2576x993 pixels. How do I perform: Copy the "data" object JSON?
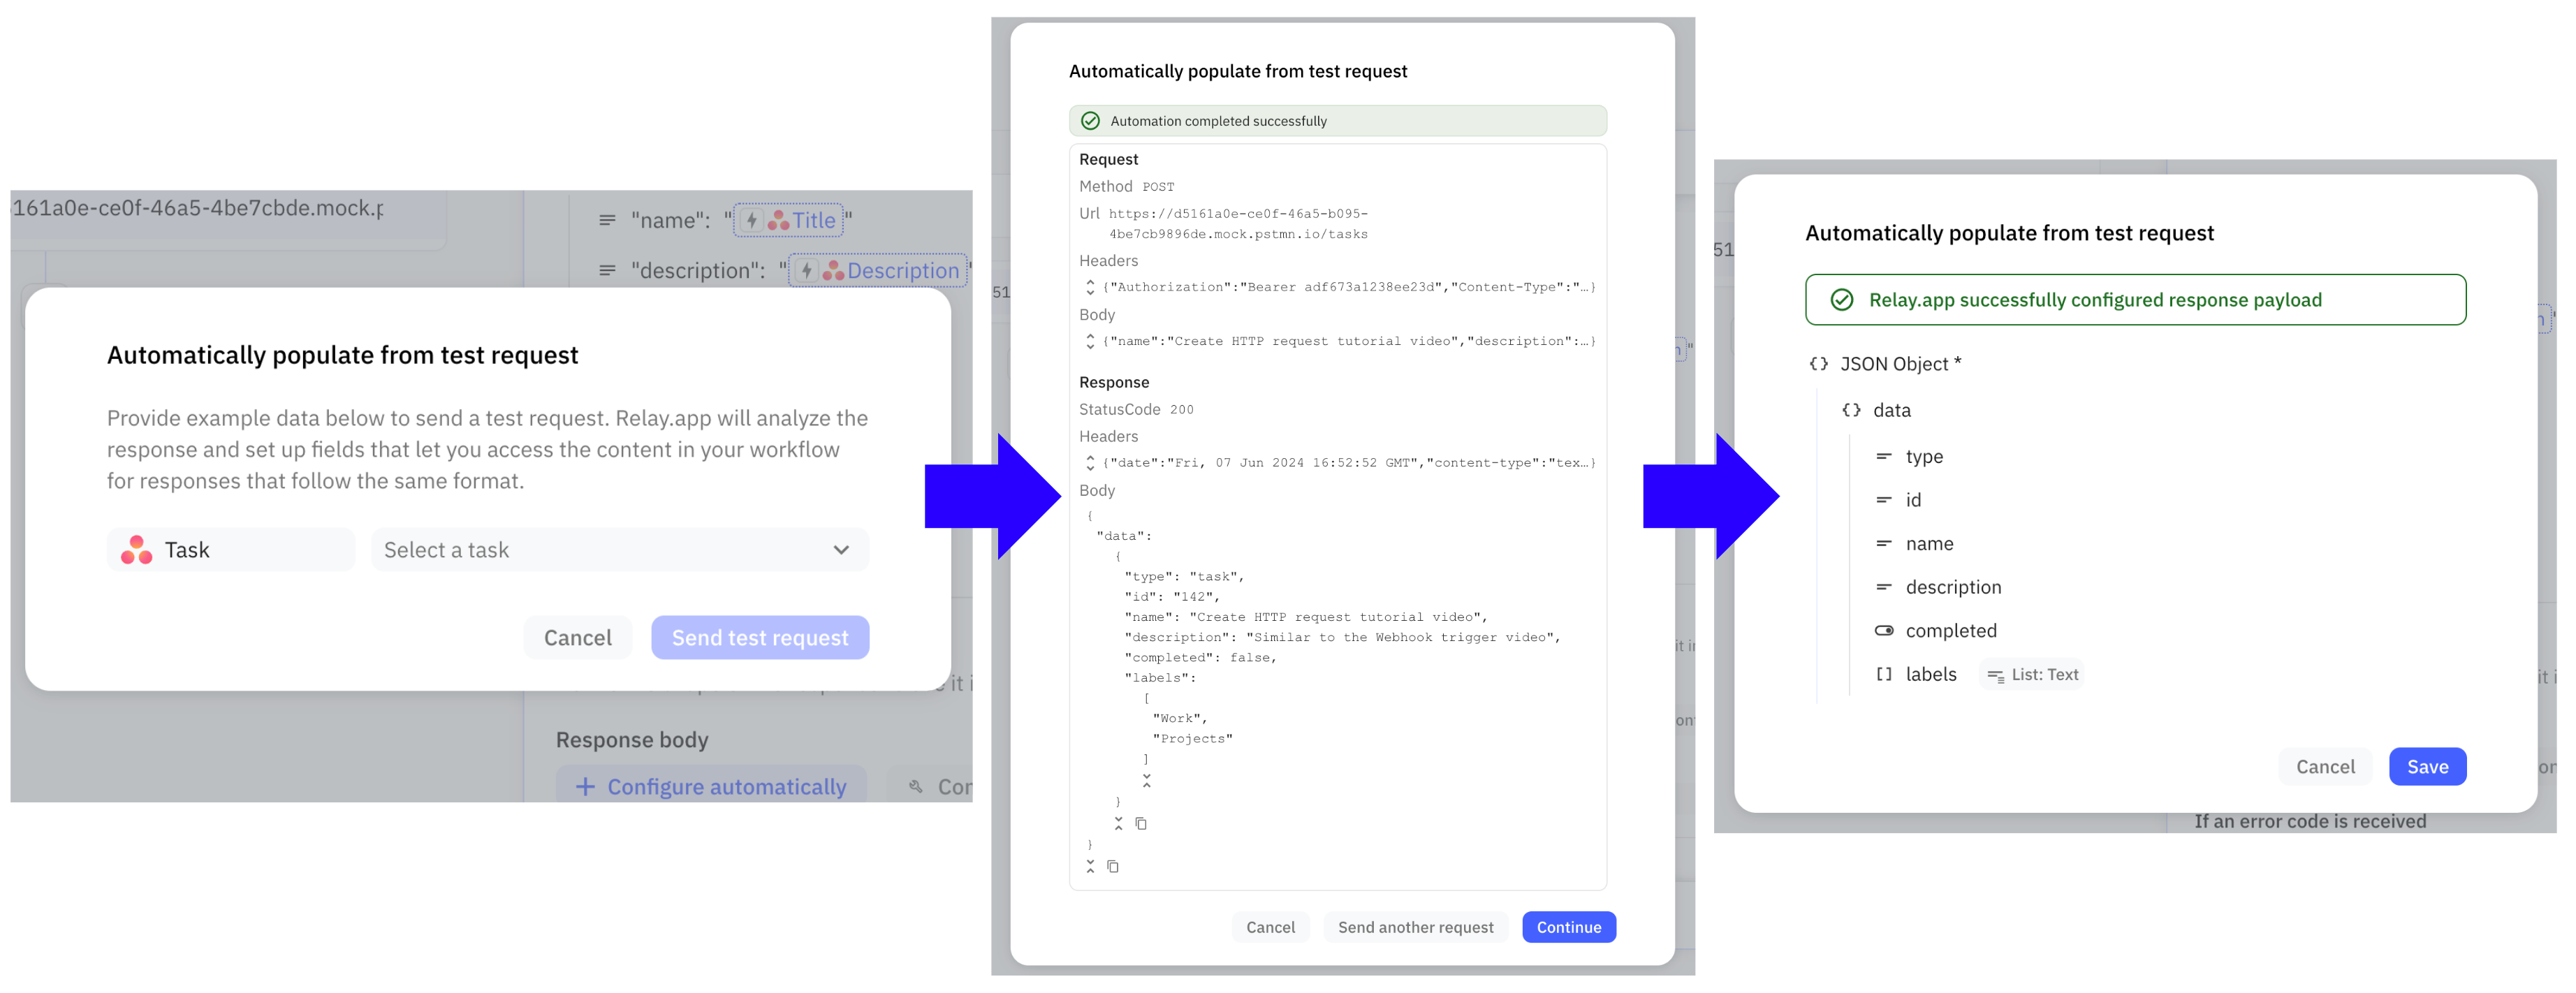[1141, 823]
